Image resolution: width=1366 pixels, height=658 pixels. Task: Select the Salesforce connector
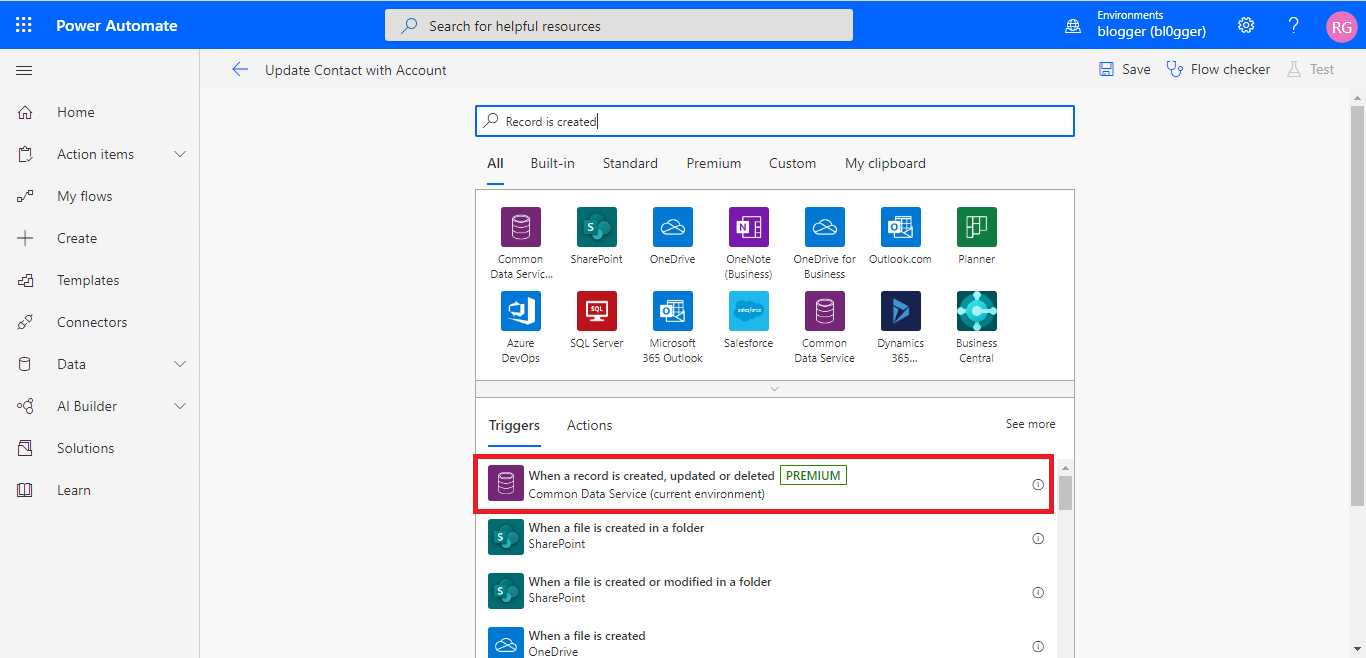point(748,311)
